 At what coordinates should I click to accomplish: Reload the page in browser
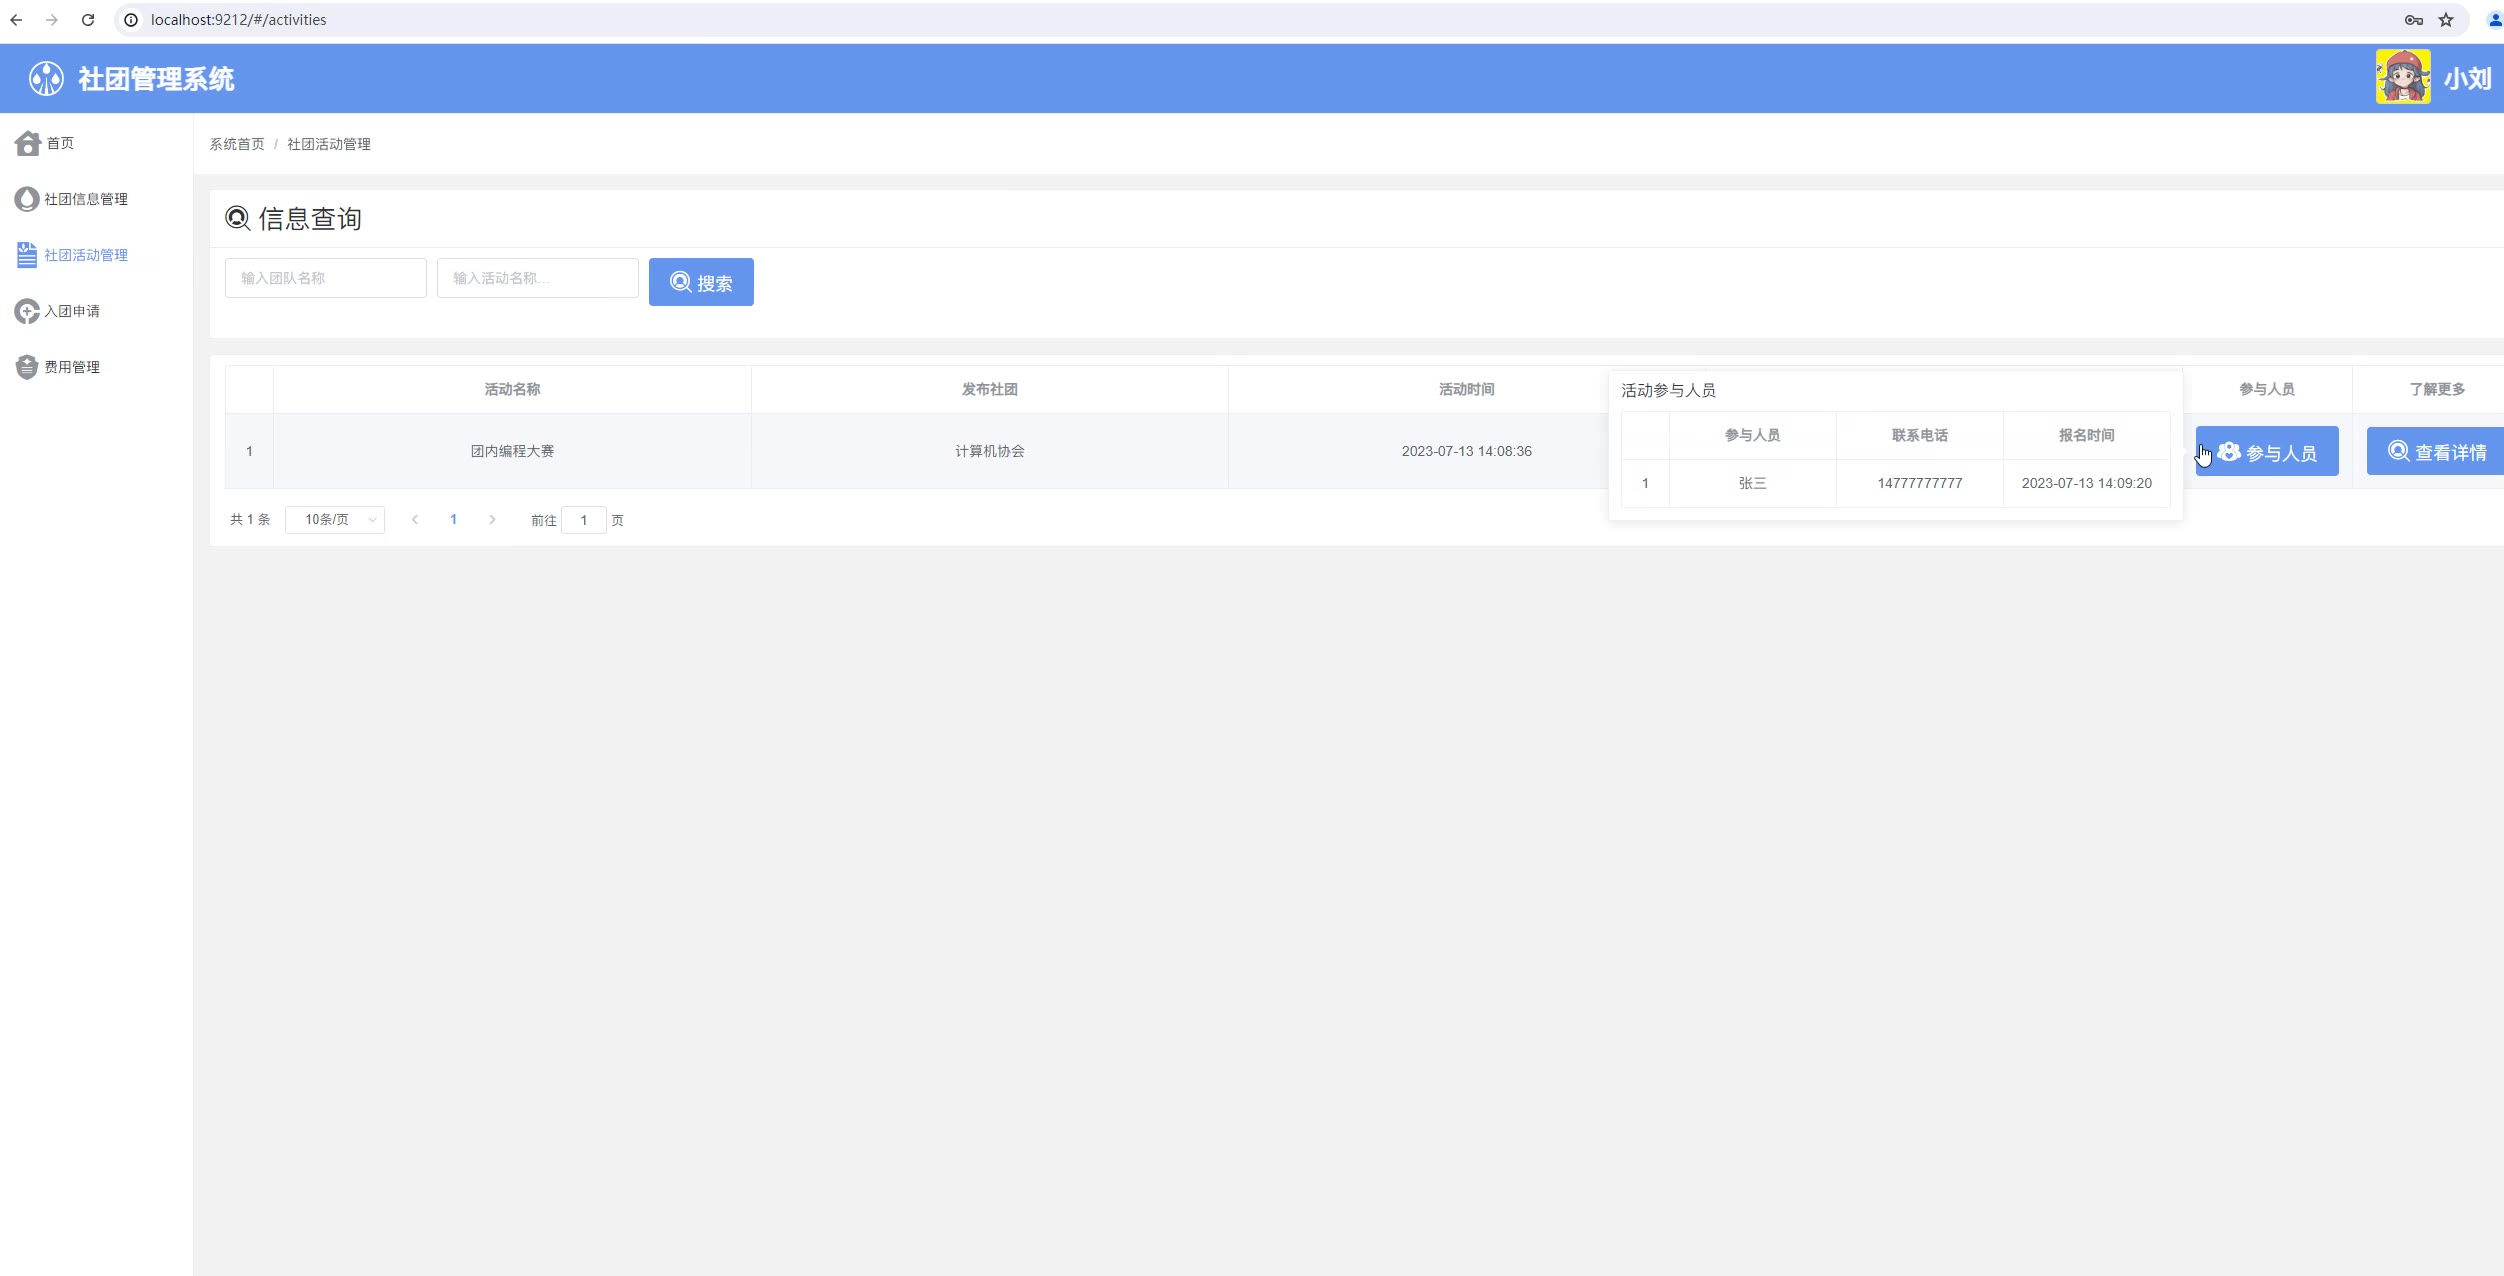pos(88,20)
